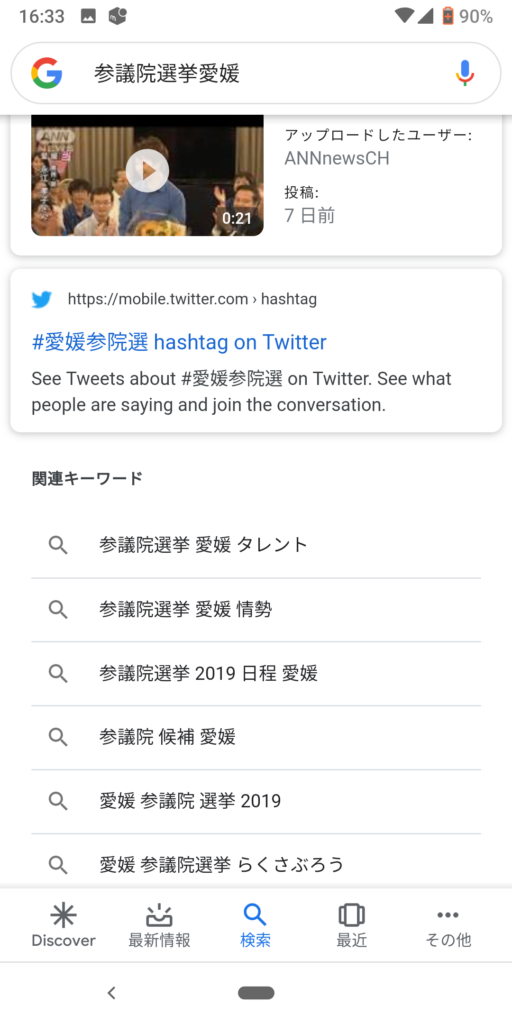Select related search 愛媛 参議院選挙 らくさぶろう
Viewport: 512px width, 1024px height.
pos(256,862)
